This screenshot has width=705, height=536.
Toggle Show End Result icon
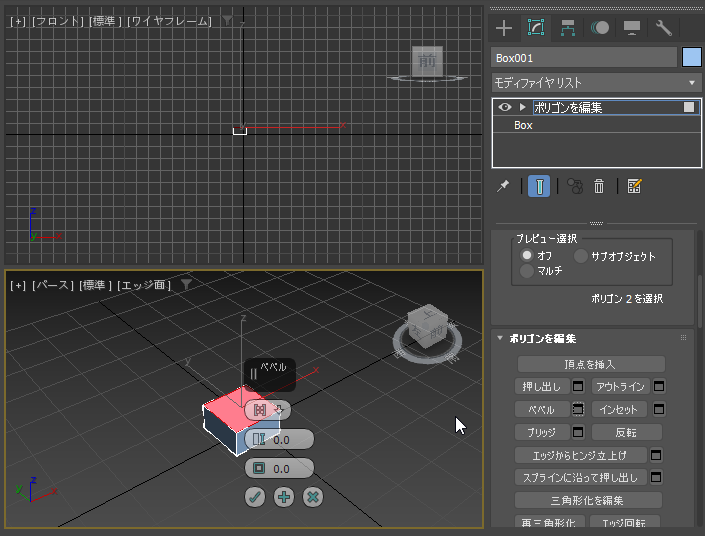[x=539, y=186]
